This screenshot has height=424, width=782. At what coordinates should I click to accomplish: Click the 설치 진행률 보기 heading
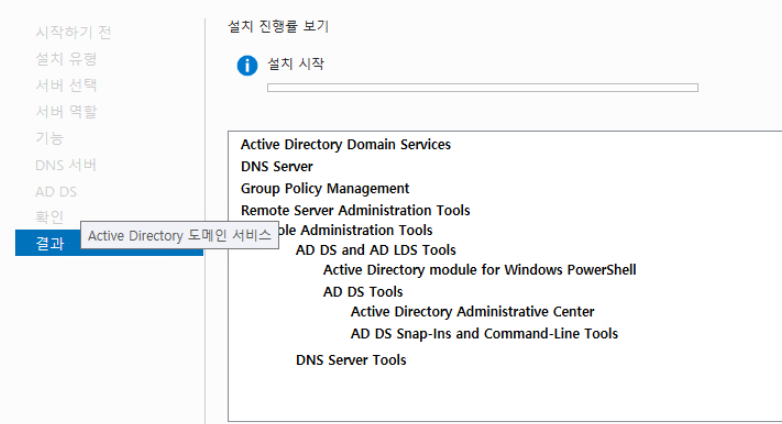(278, 26)
